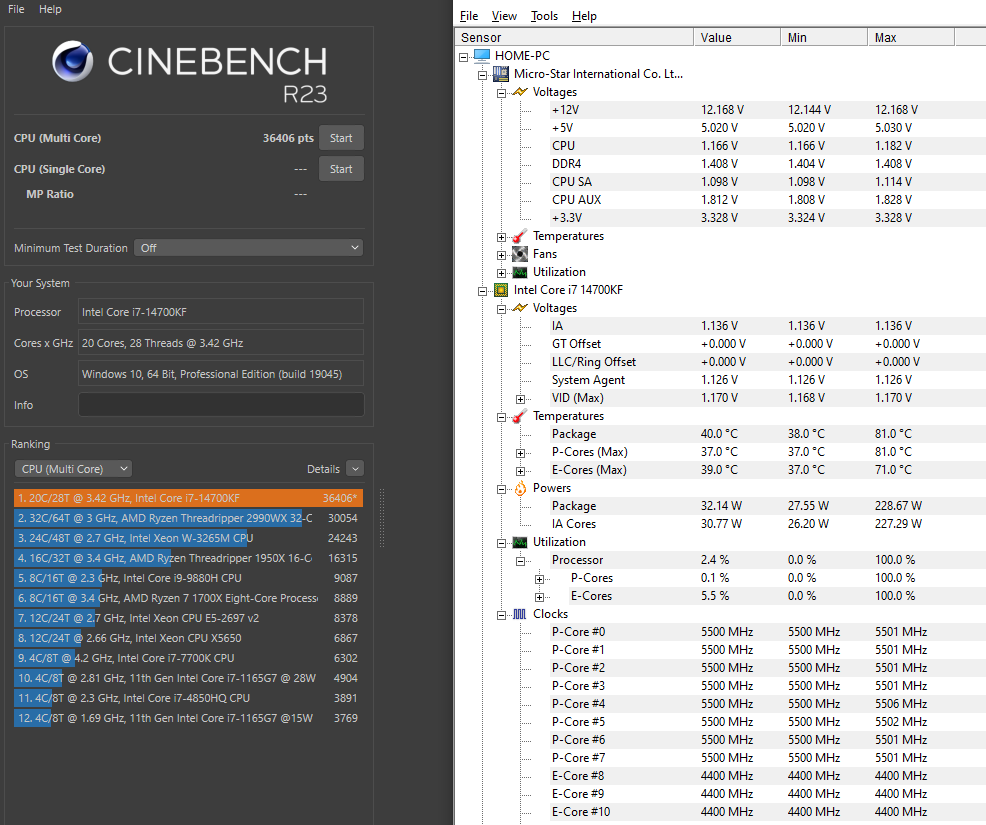Image resolution: width=986 pixels, height=825 pixels.
Task: Select ranking entry Threadripper 2990WX
Action: point(188,518)
